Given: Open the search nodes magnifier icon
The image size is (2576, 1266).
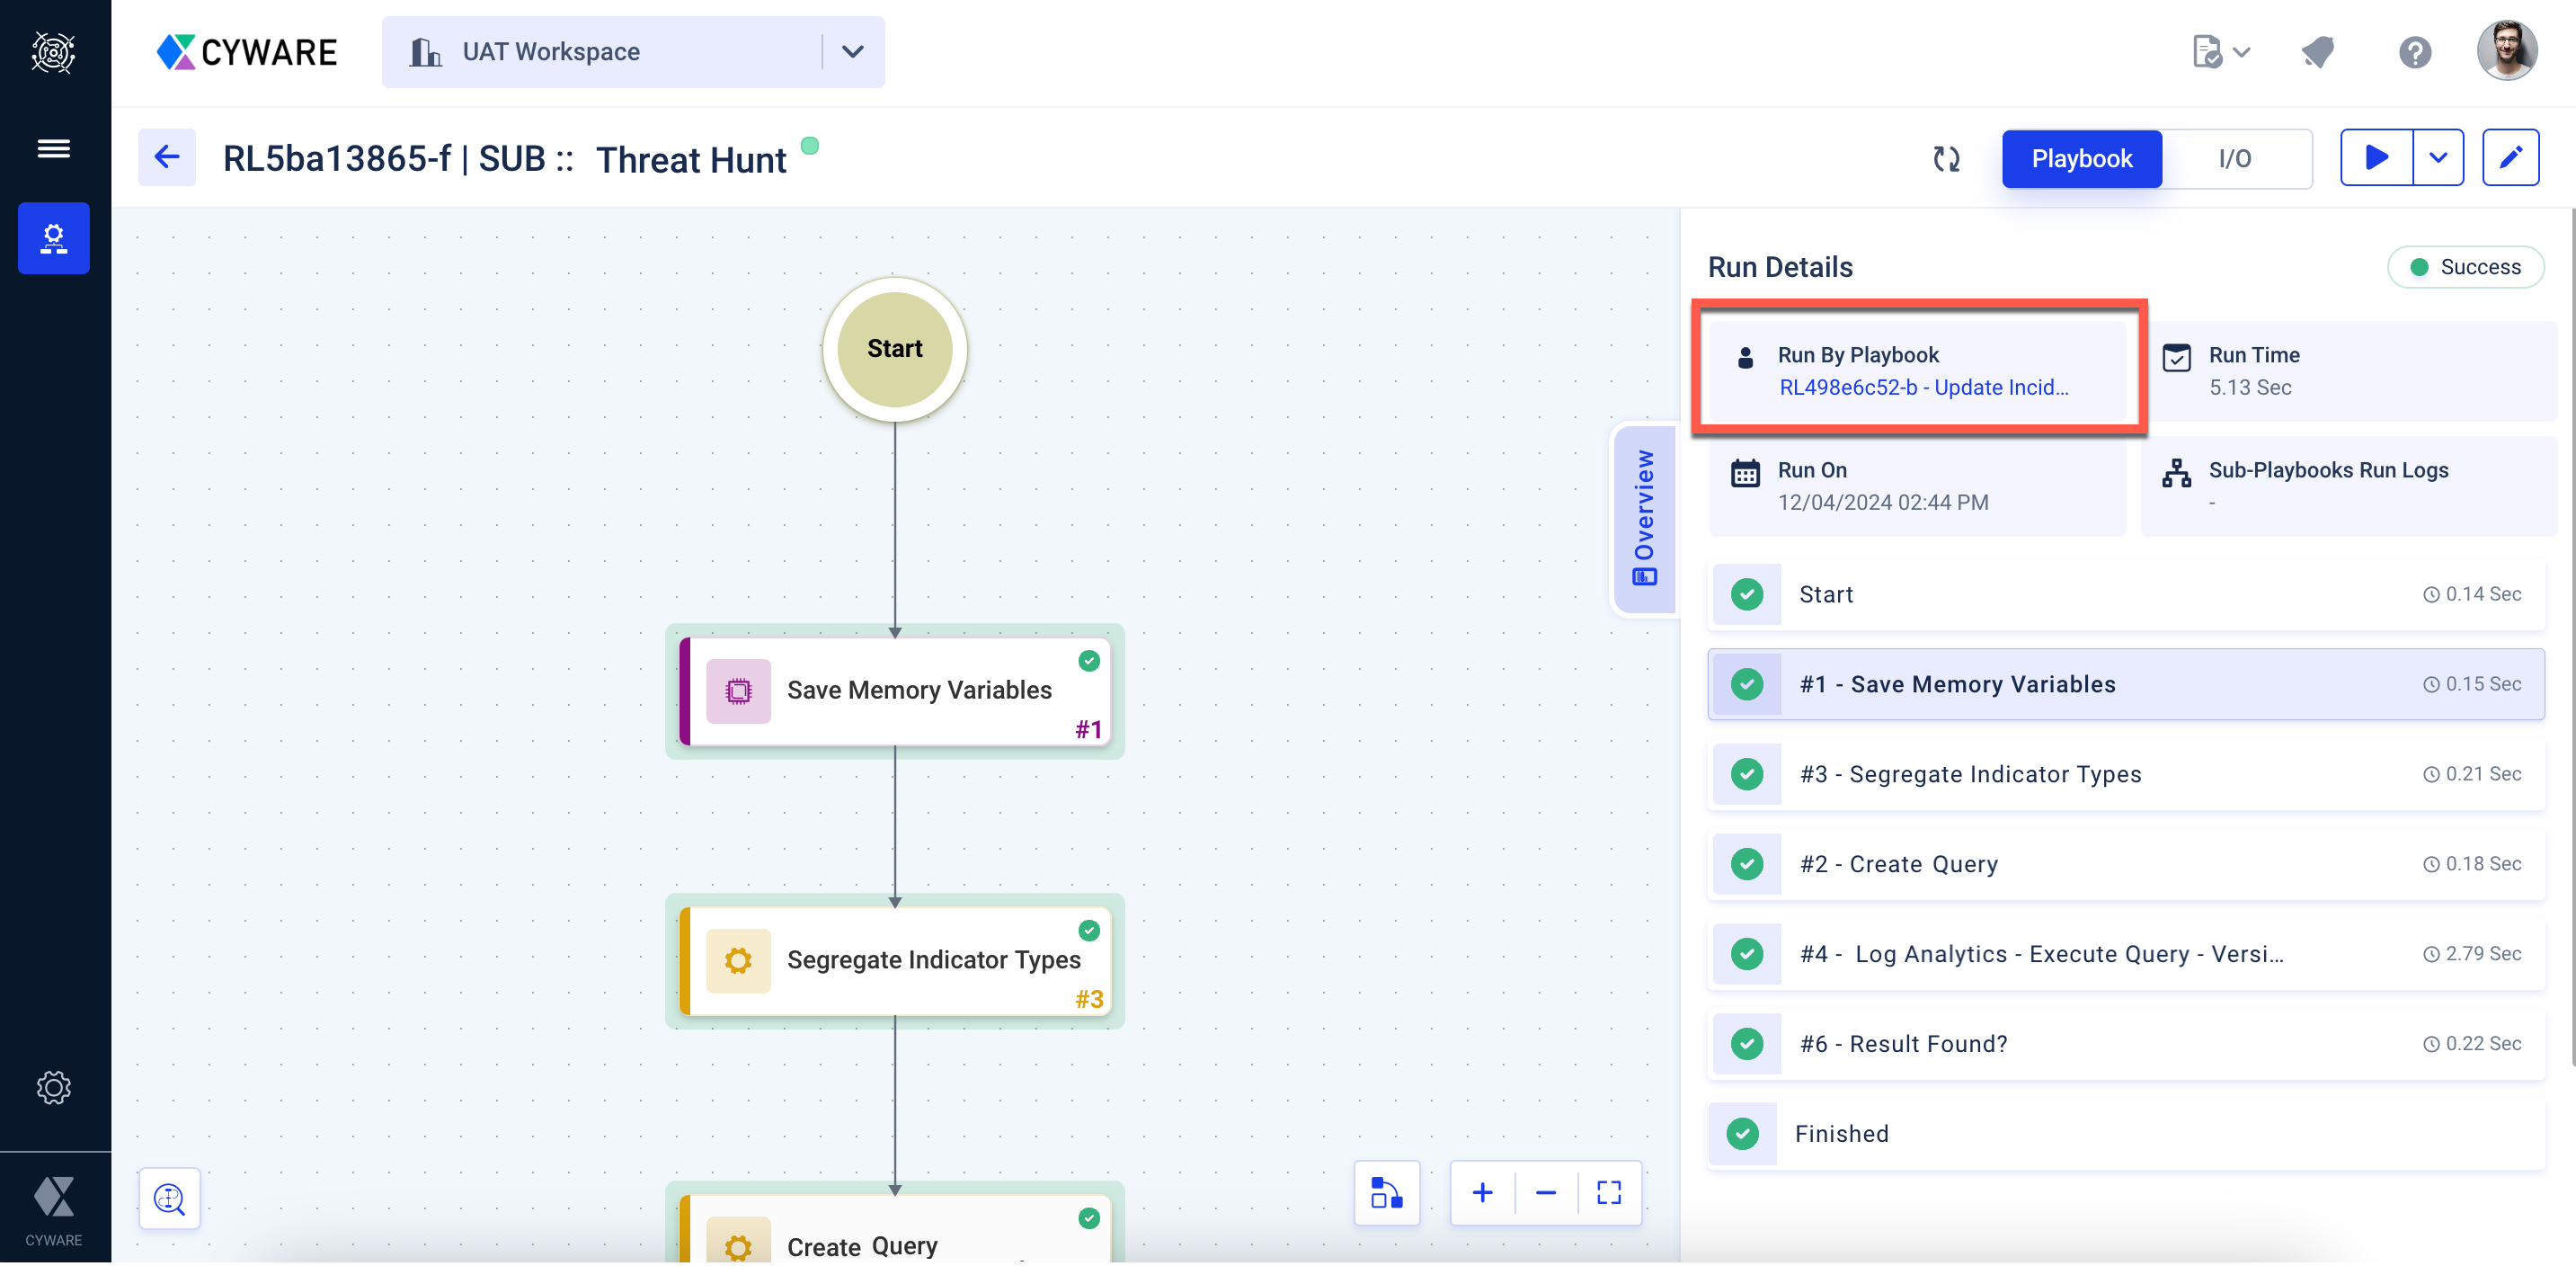Looking at the screenshot, I should pos(169,1197).
